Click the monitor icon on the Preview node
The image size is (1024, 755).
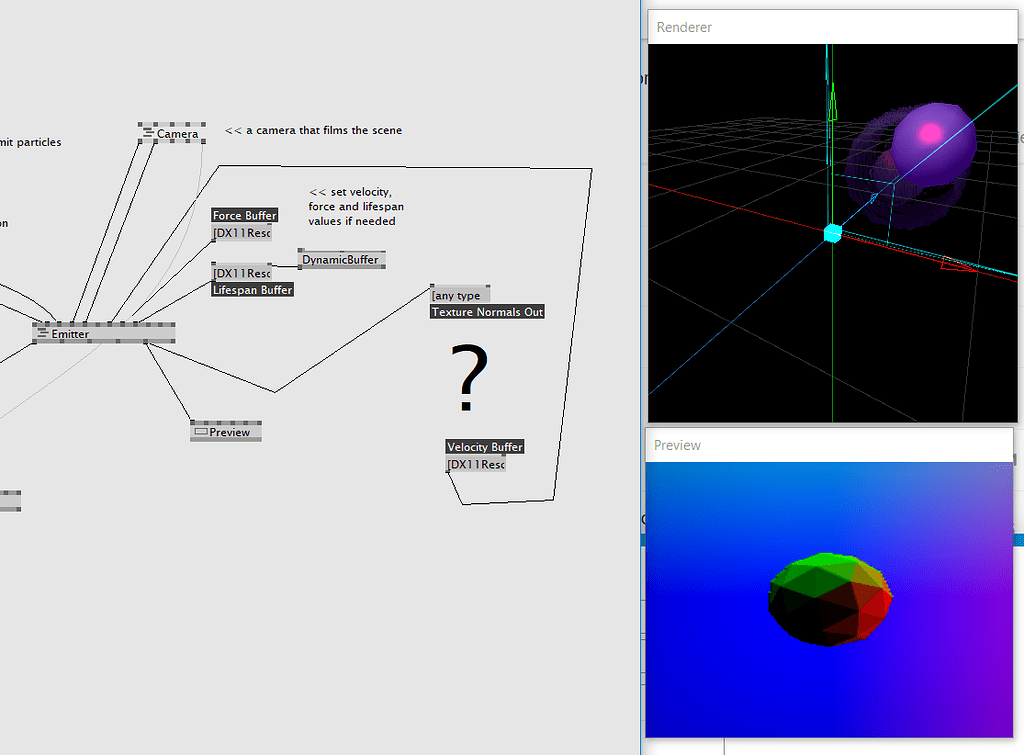click(x=201, y=432)
